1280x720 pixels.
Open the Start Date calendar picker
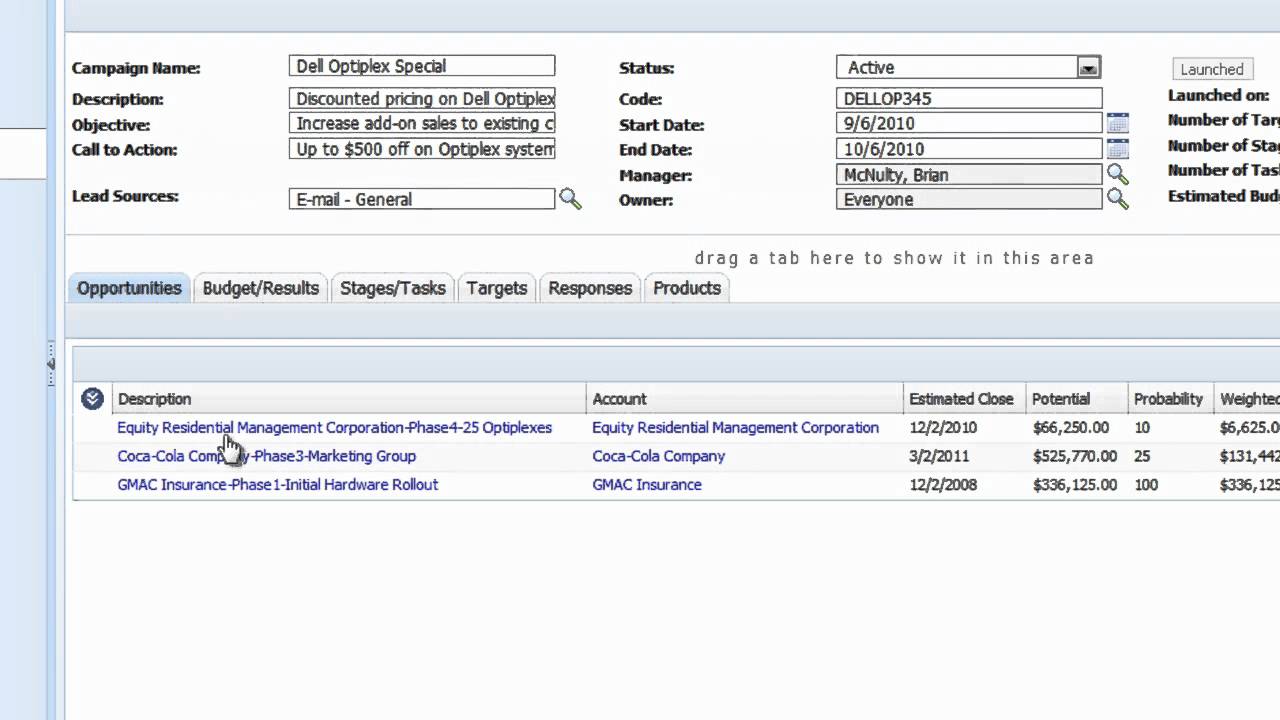point(1117,123)
